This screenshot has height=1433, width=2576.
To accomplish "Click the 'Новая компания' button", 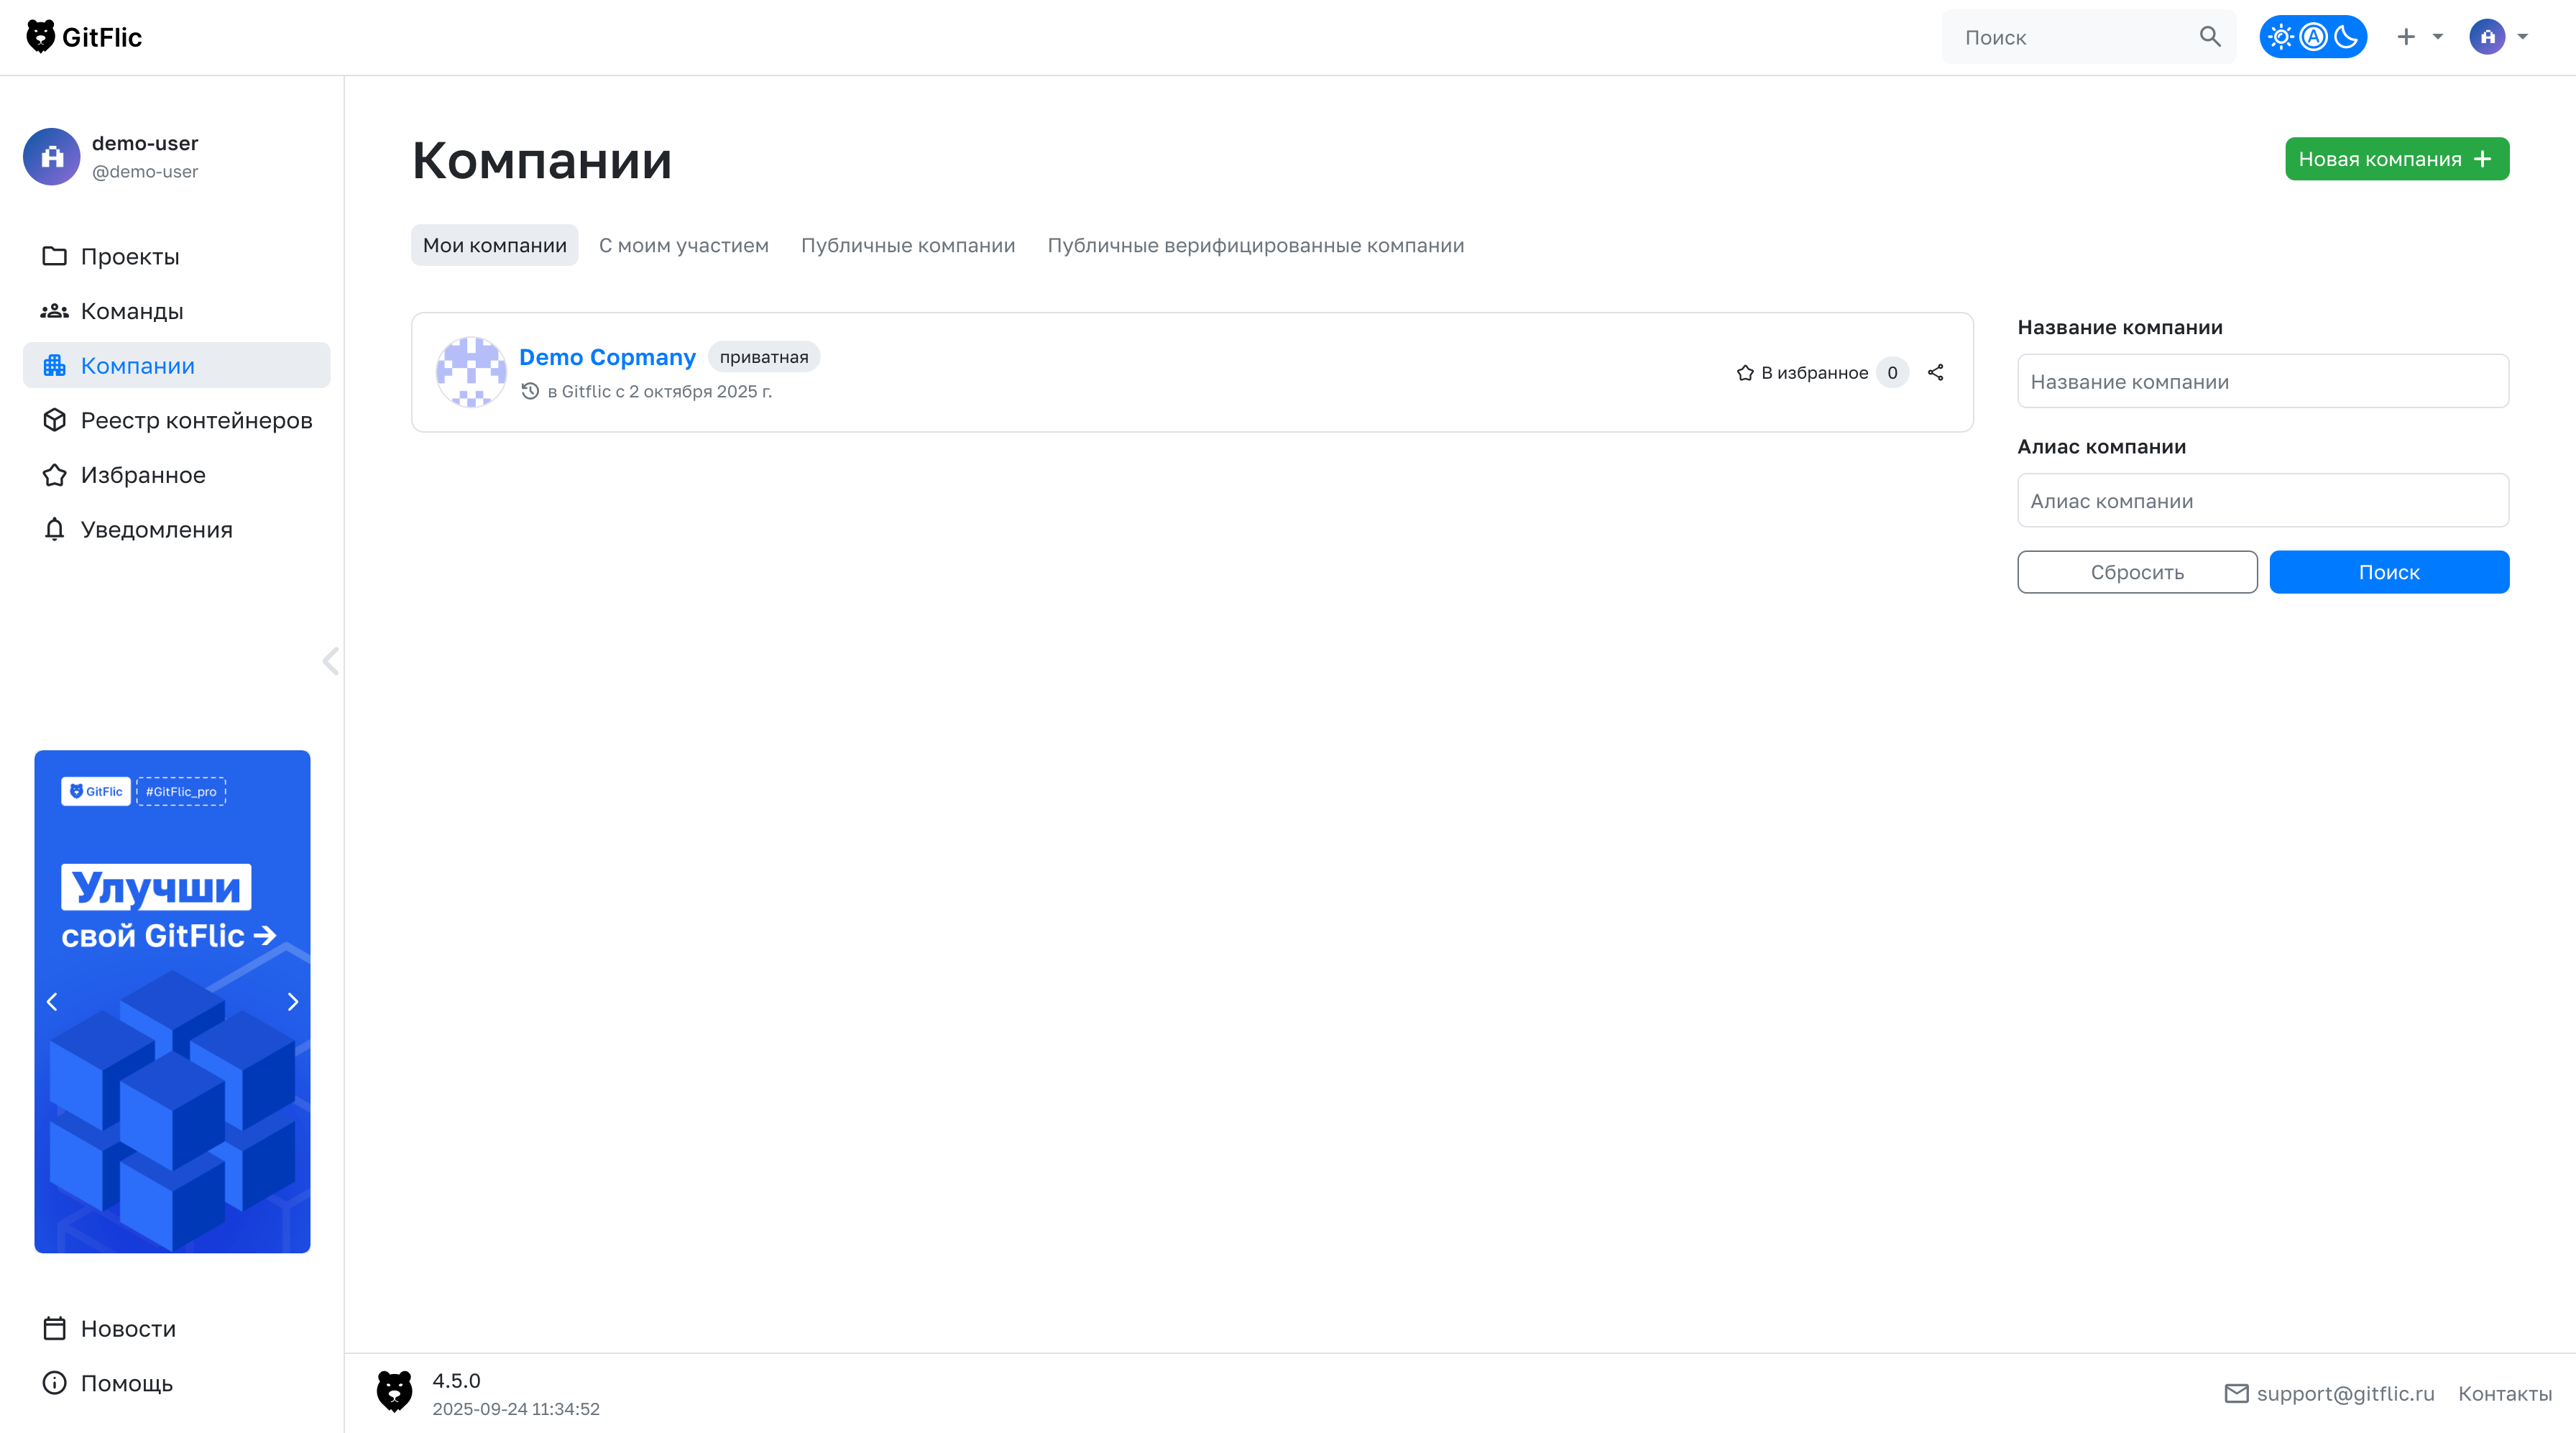I will coord(2396,159).
